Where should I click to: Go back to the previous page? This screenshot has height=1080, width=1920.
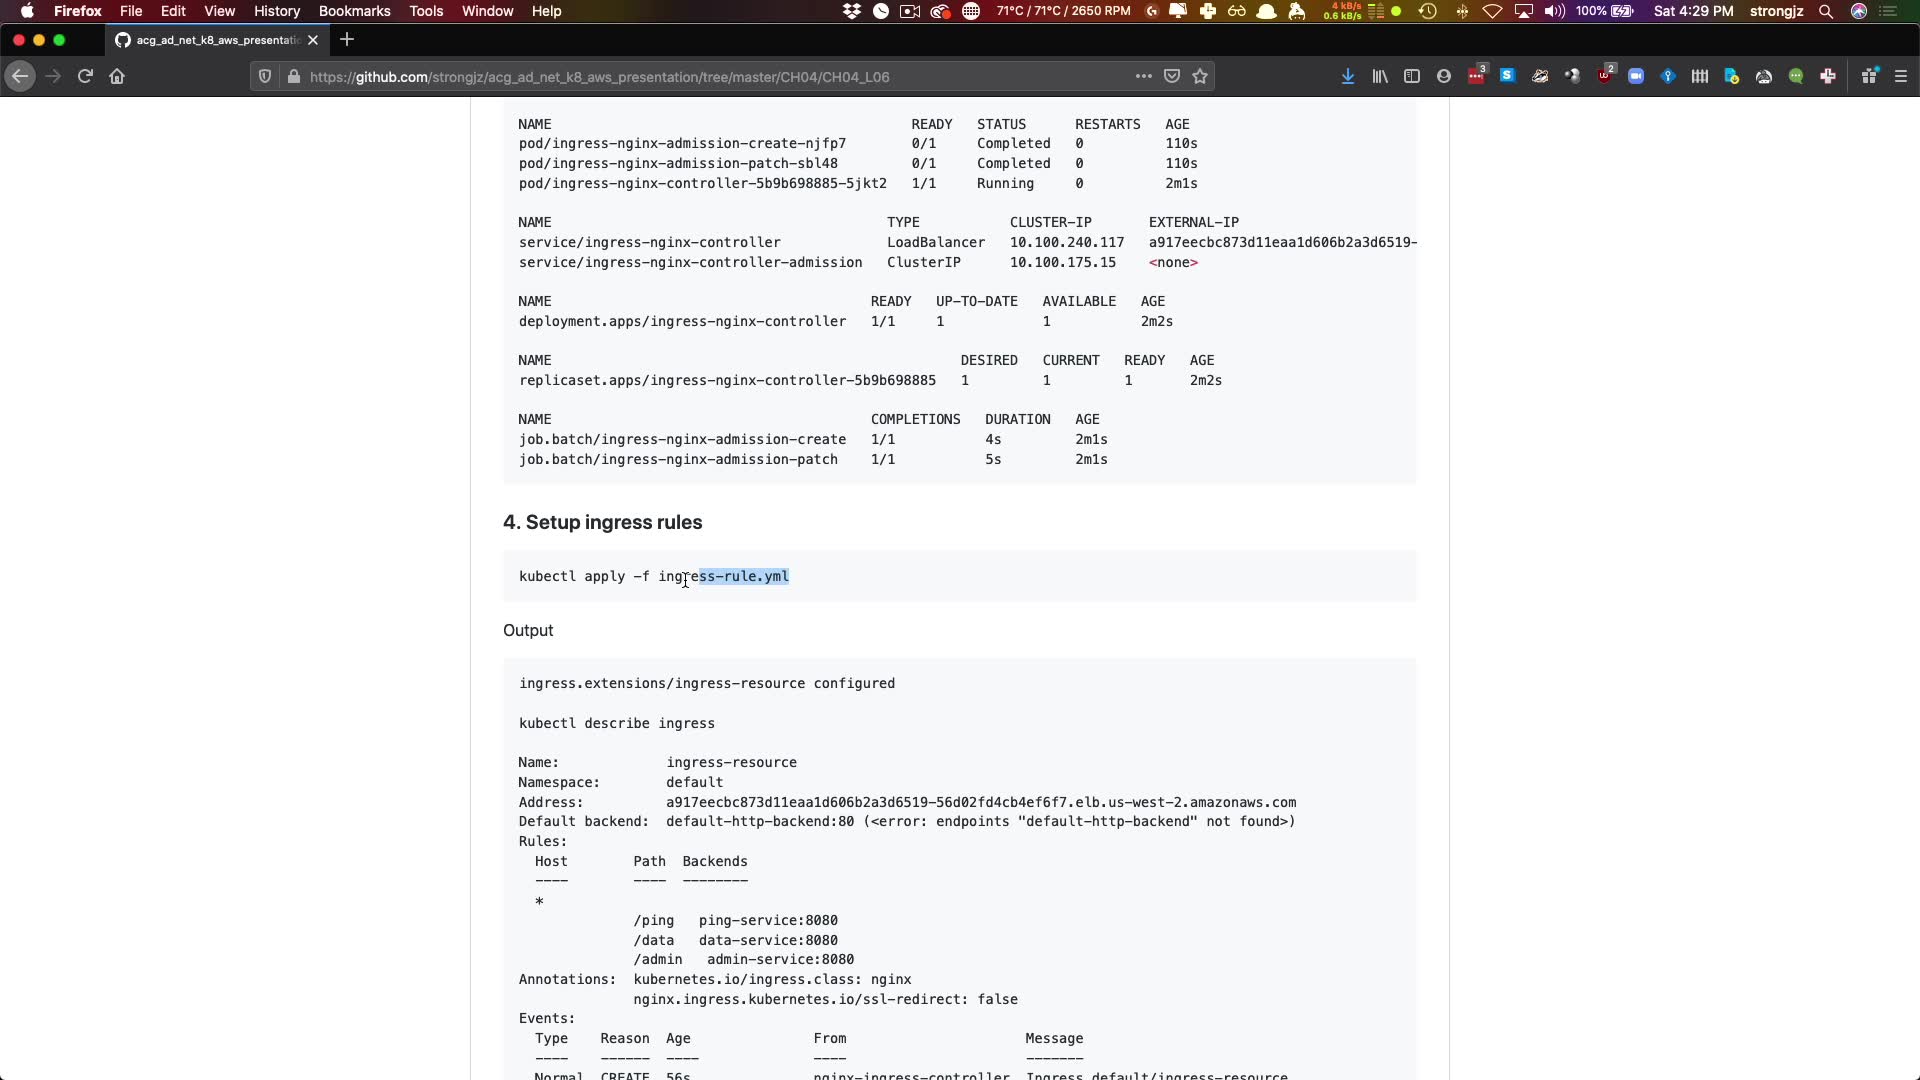pyautogui.click(x=20, y=76)
